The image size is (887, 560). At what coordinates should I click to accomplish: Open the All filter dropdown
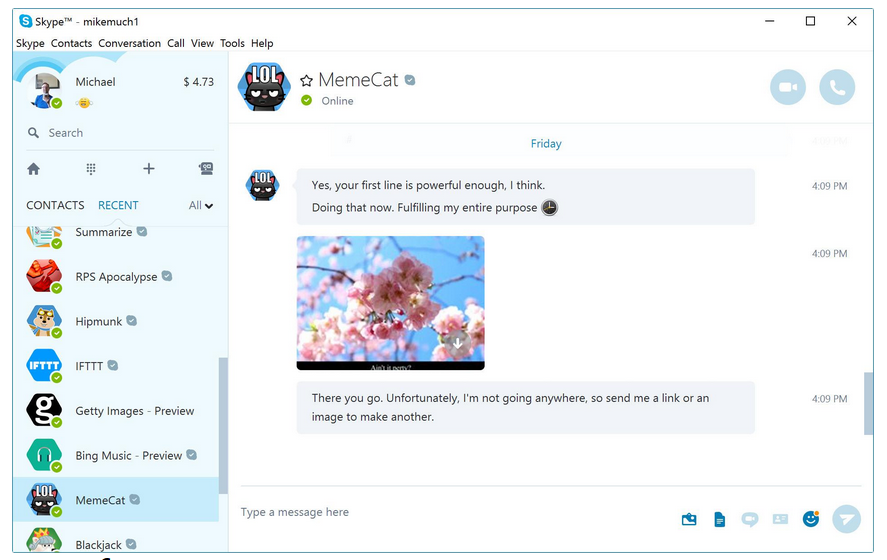(x=201, y=205)
